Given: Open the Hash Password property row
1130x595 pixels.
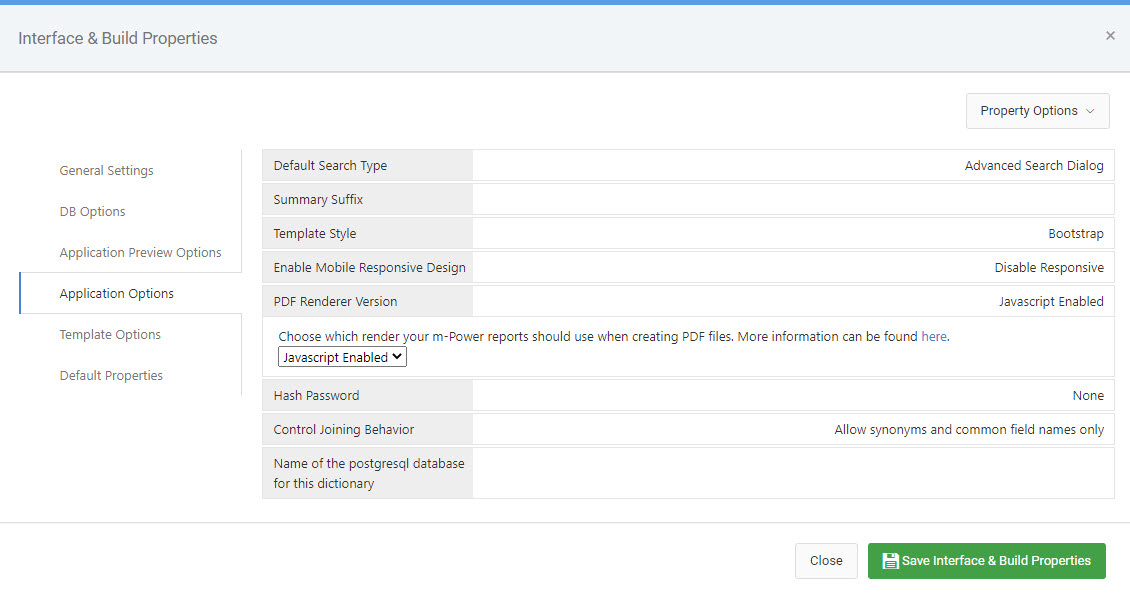Looking at the screenshot, I should [688, 395].
